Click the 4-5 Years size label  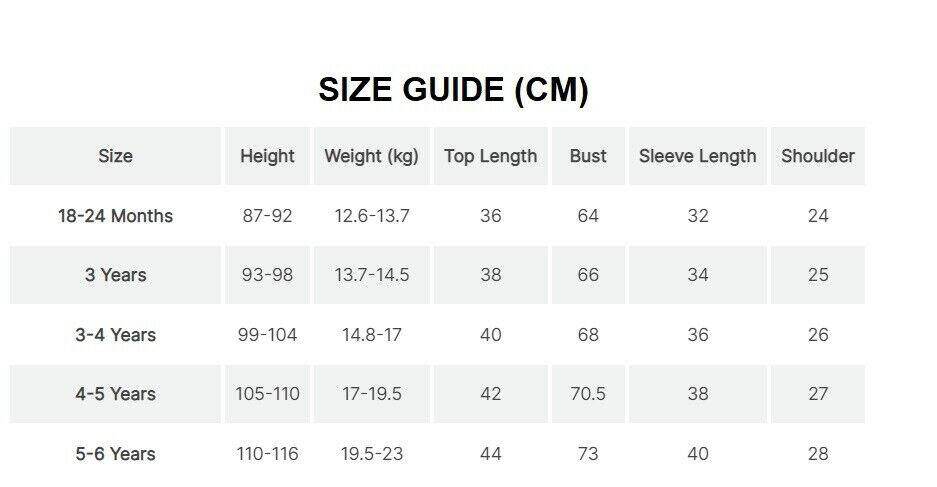point(115,394)
